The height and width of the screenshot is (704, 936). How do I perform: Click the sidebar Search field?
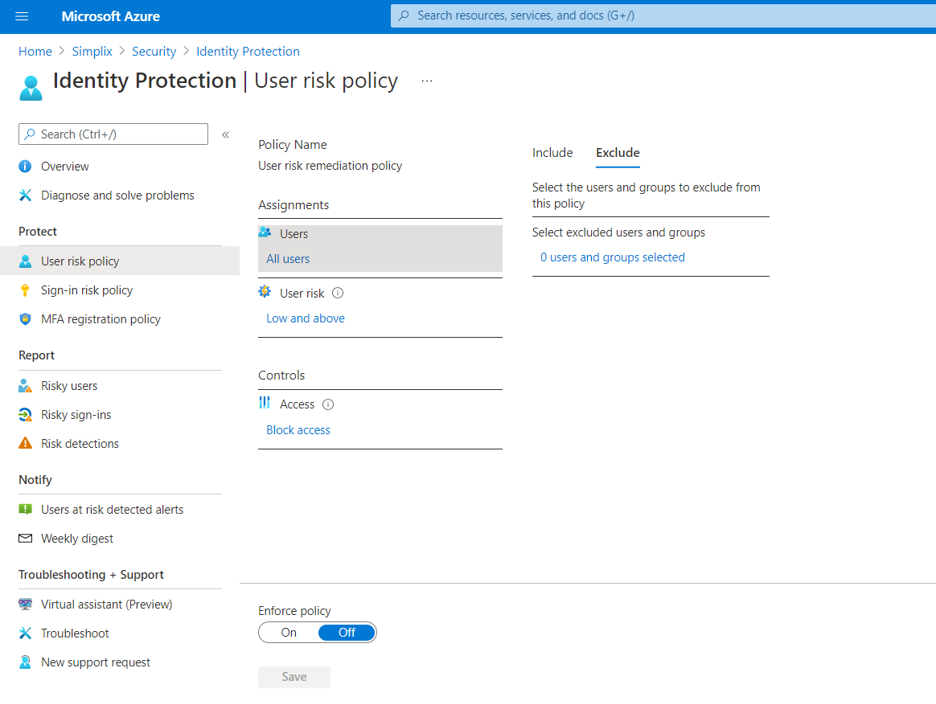113,134
